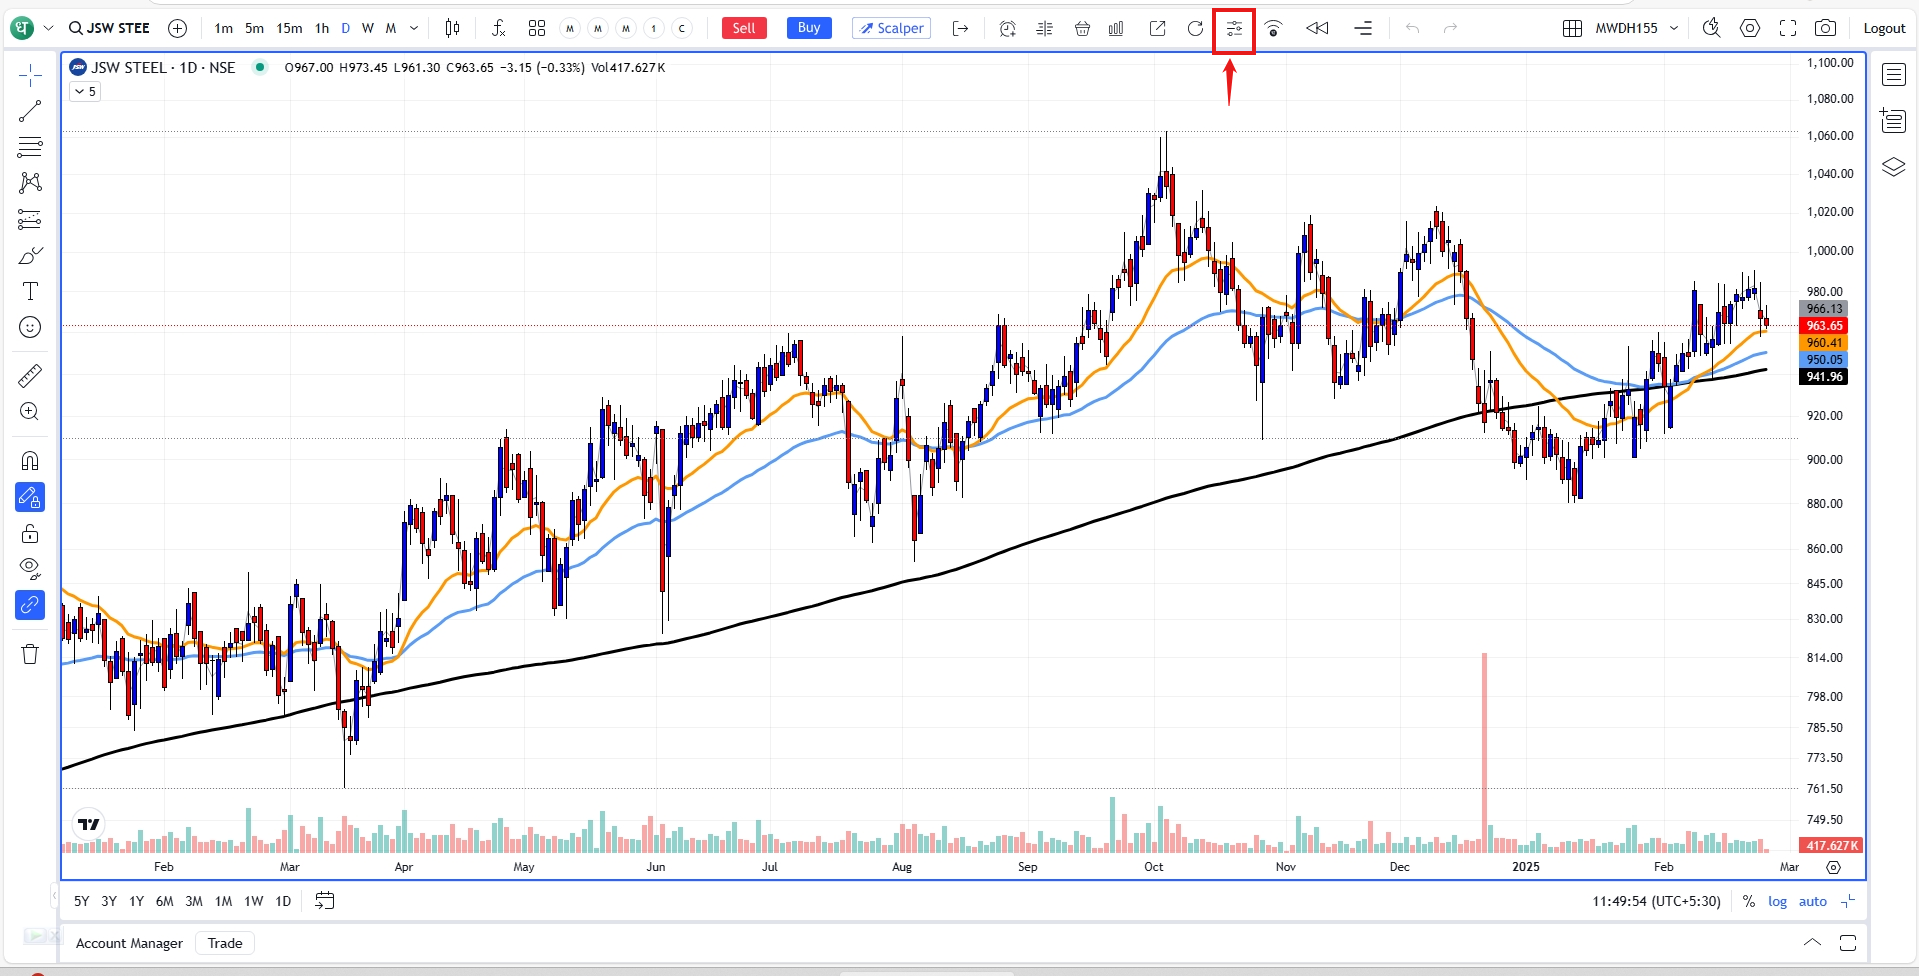Viewport: 1919px width, 976px height.
Task: Open the basket order icon
Action: pos(1082,28)
